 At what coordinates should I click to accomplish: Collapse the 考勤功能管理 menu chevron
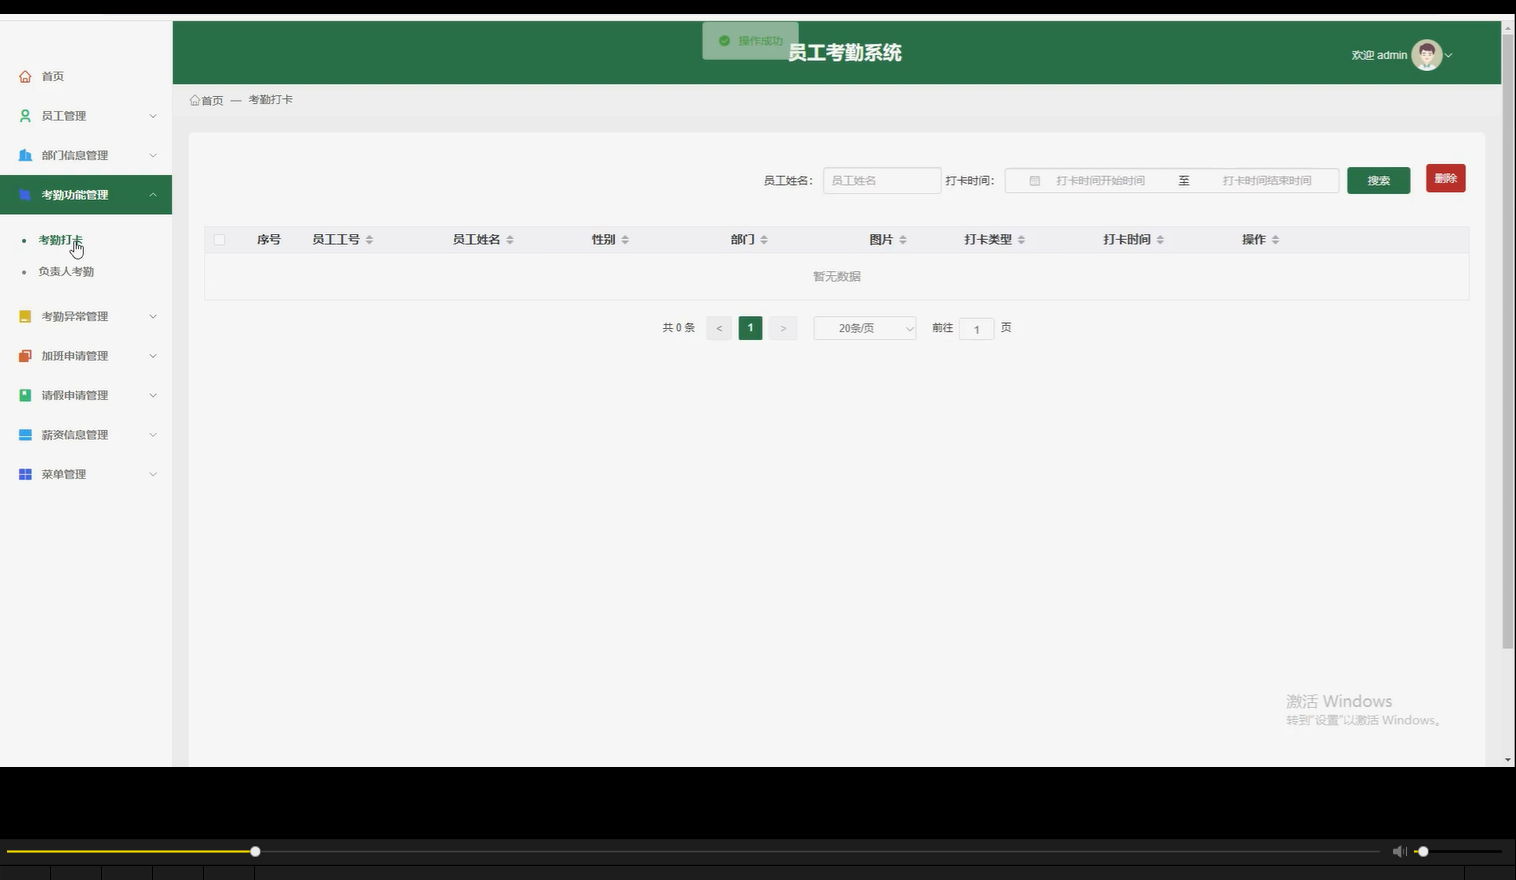(x=153, y=195)
